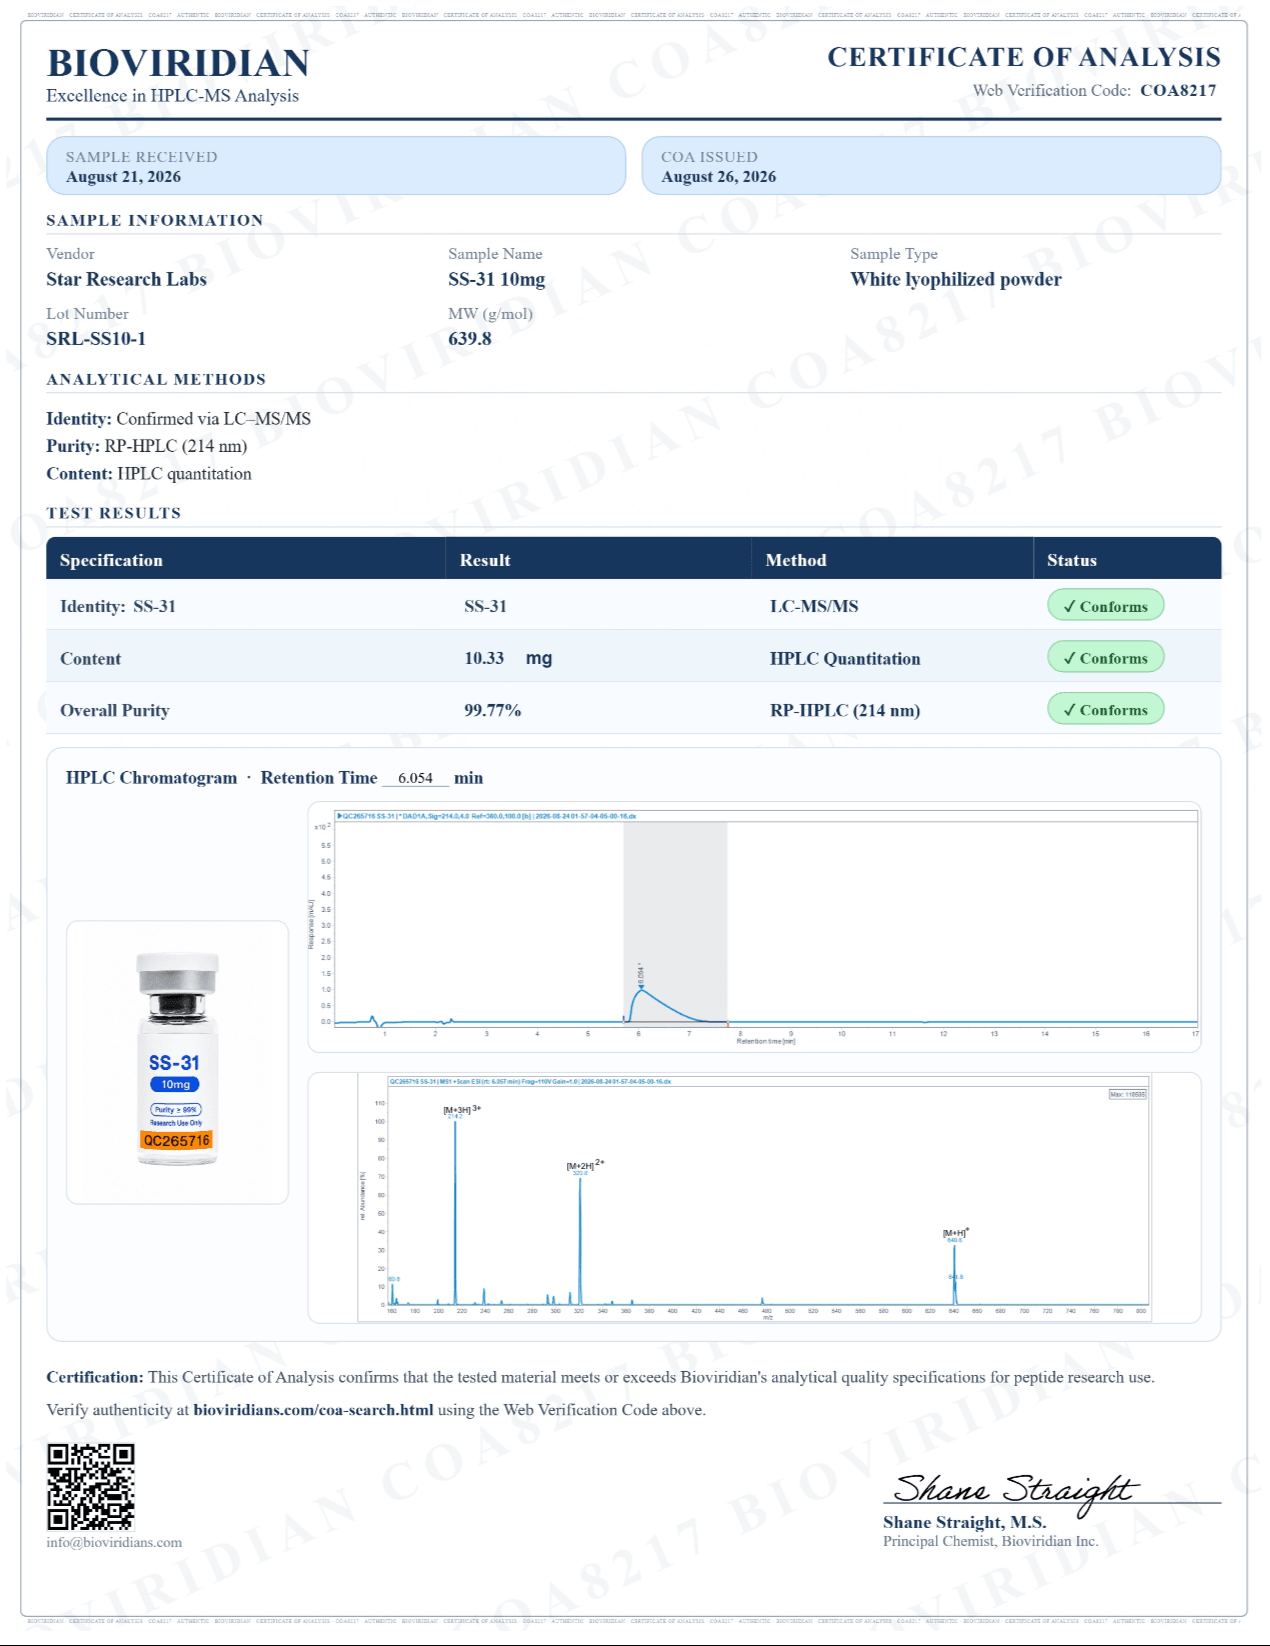Click the Overall Purity specification cell

pos(115,710)
